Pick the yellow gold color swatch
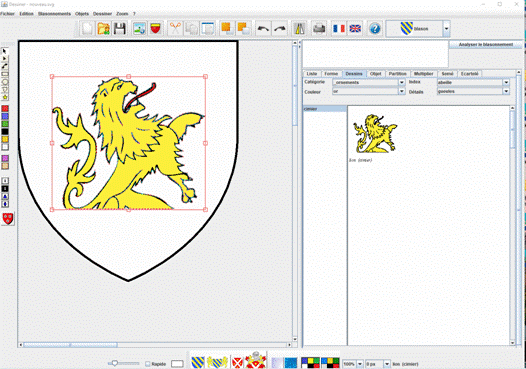 point(5,140)
